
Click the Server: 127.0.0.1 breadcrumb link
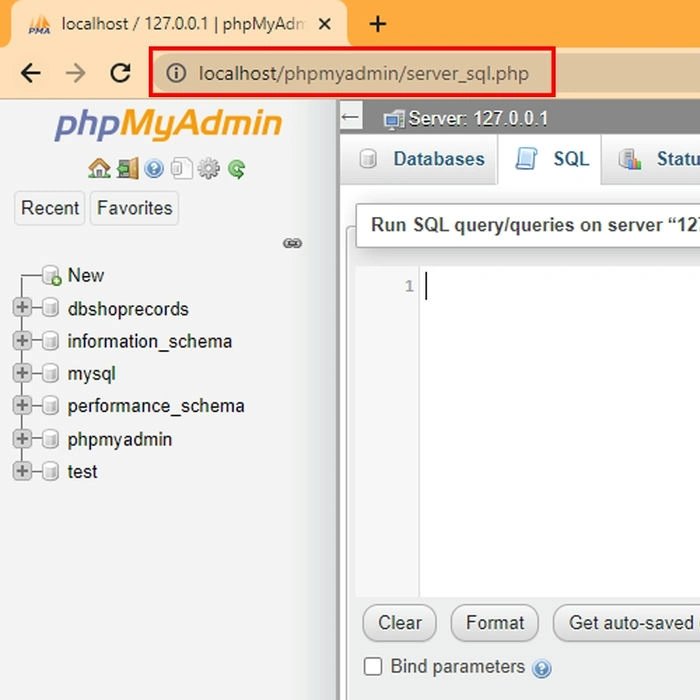478,119
